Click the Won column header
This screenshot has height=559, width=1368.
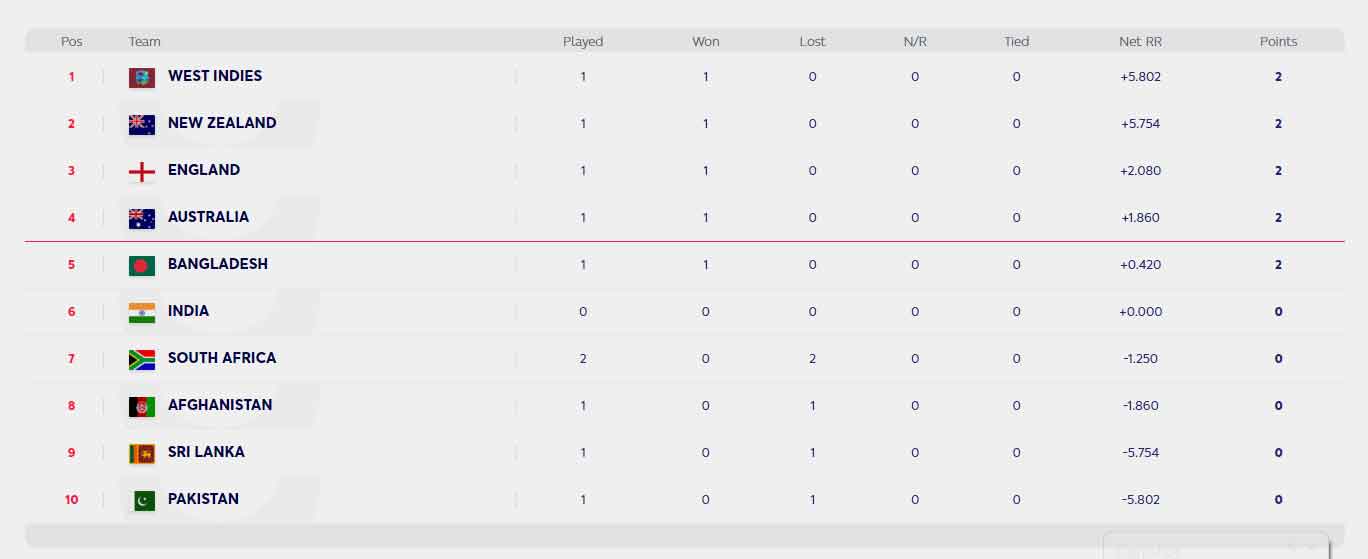706,42
